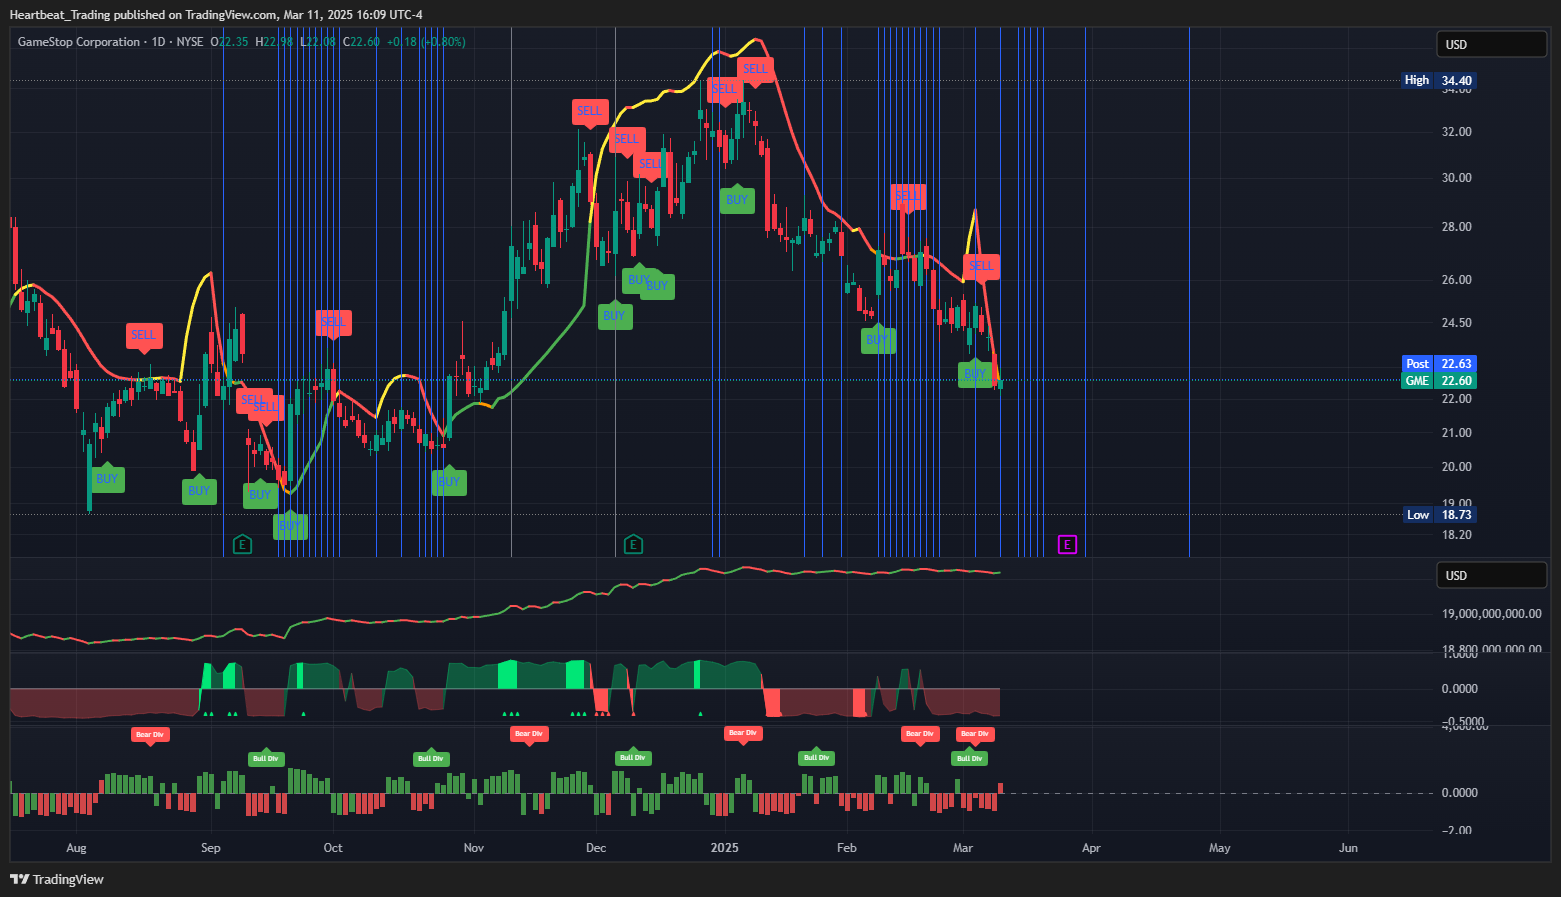Open the USD currency selector on lower pane
Viewport: 1561px width, 897px height.
point(1492,575)
